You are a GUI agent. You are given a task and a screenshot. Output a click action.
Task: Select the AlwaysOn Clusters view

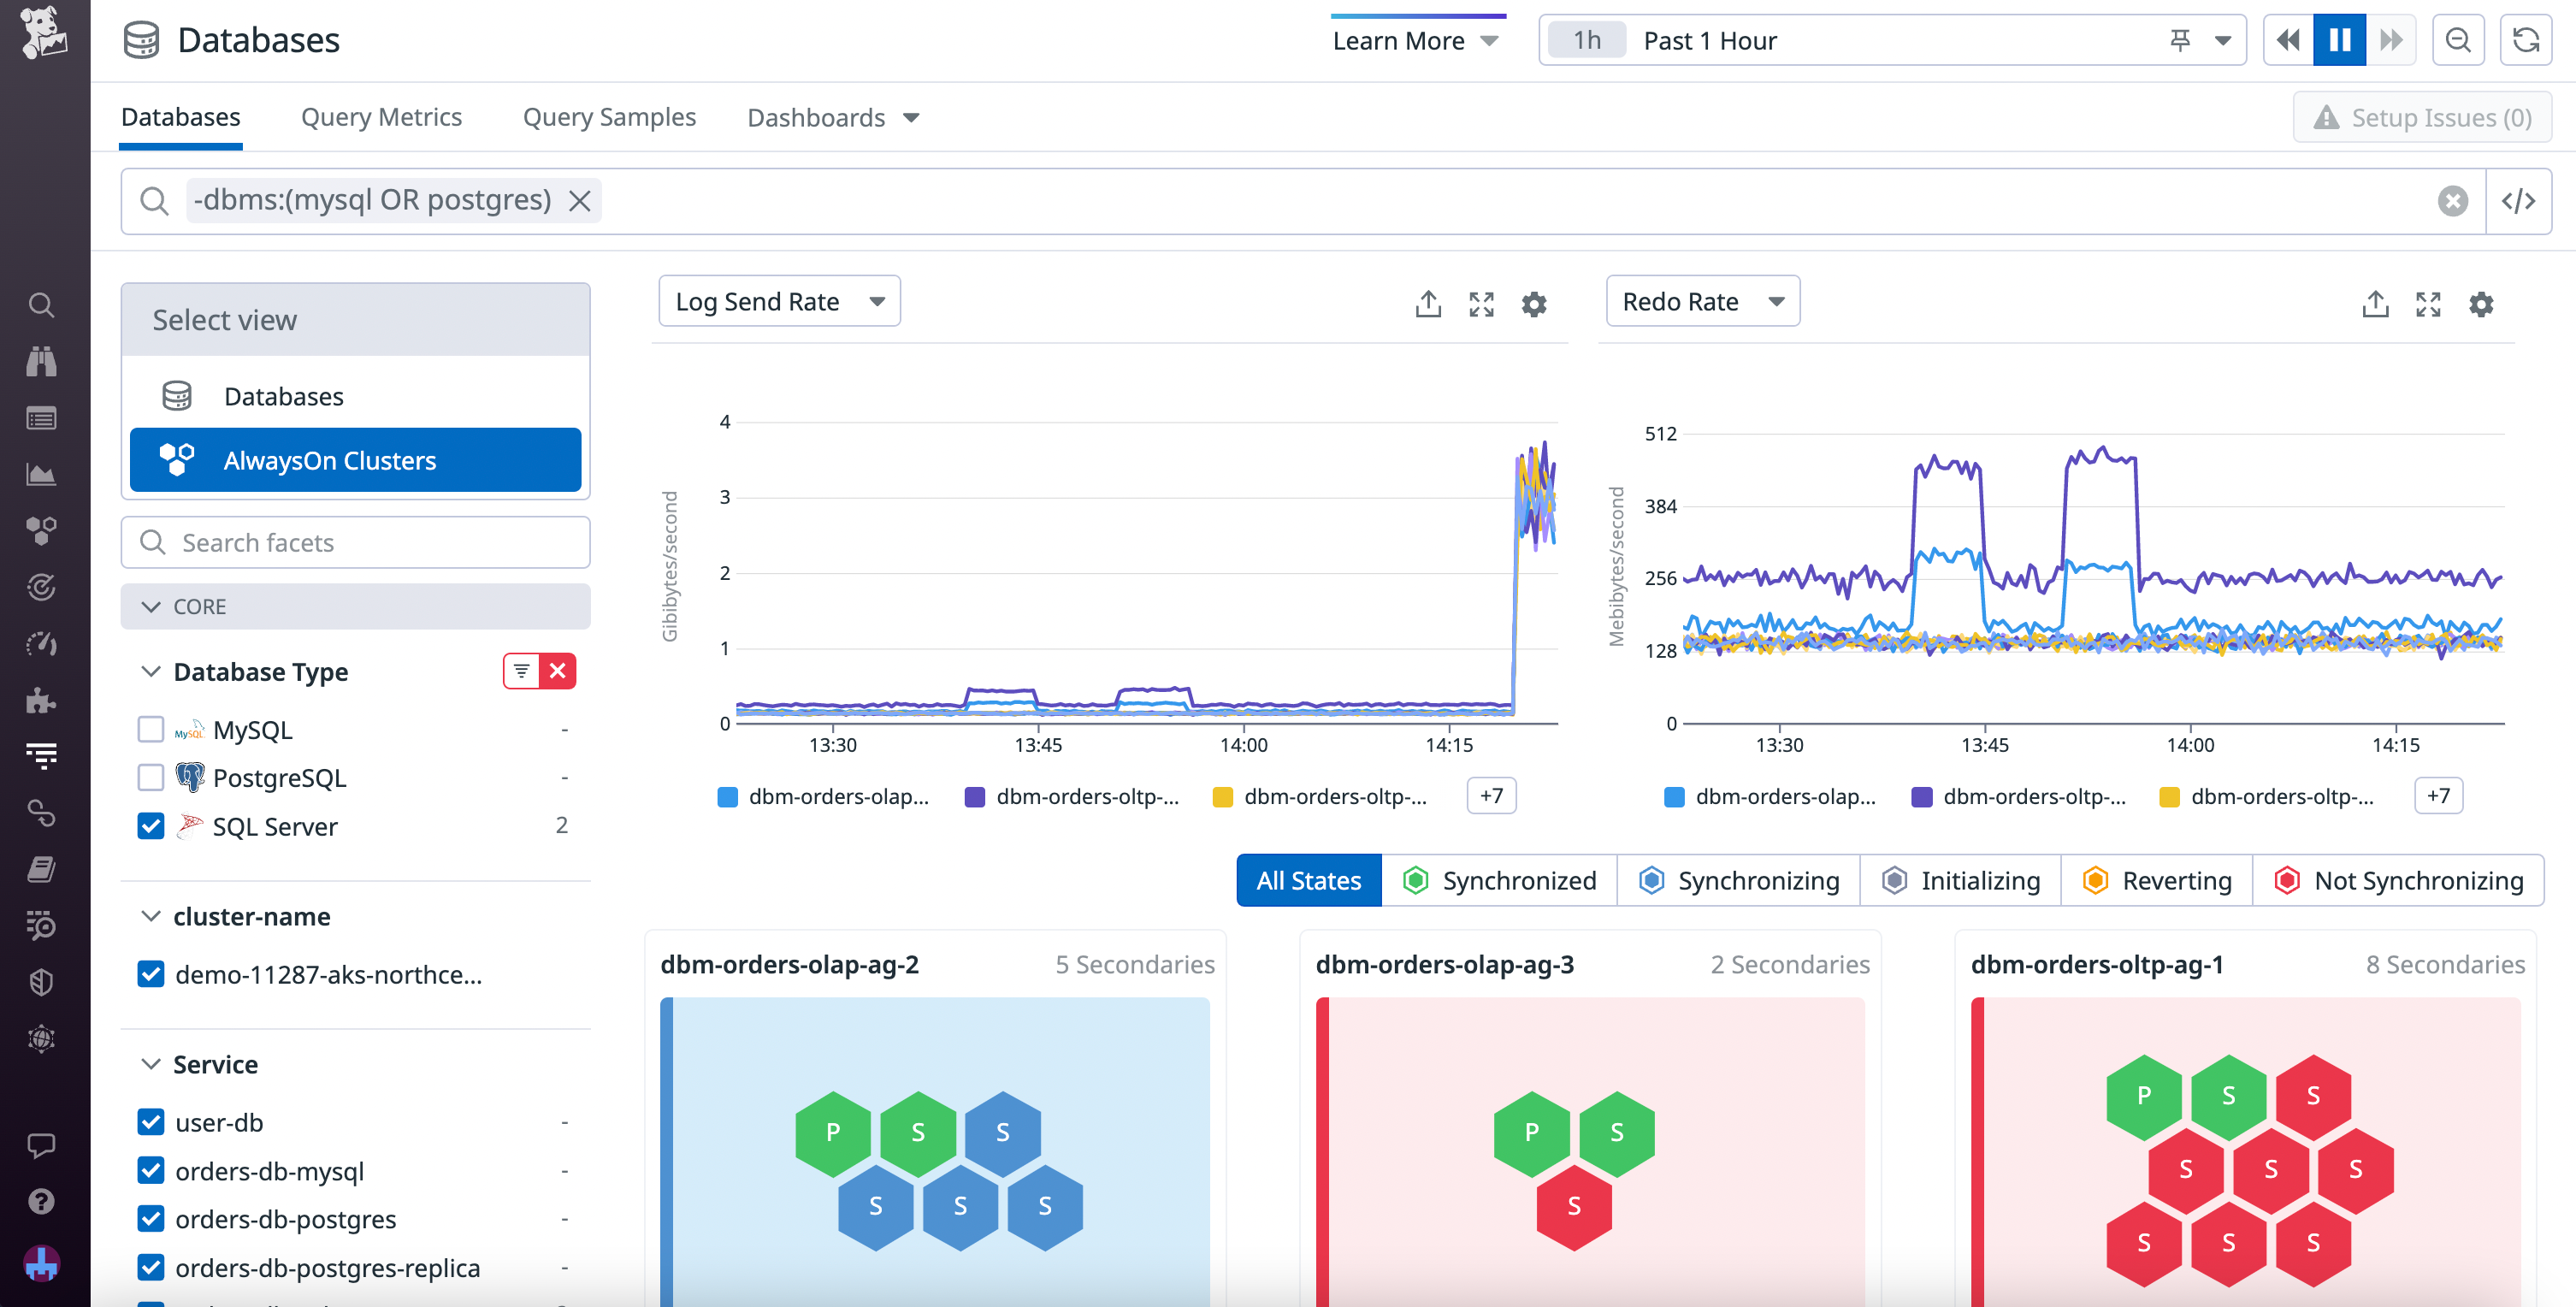[x=355, y=460]
